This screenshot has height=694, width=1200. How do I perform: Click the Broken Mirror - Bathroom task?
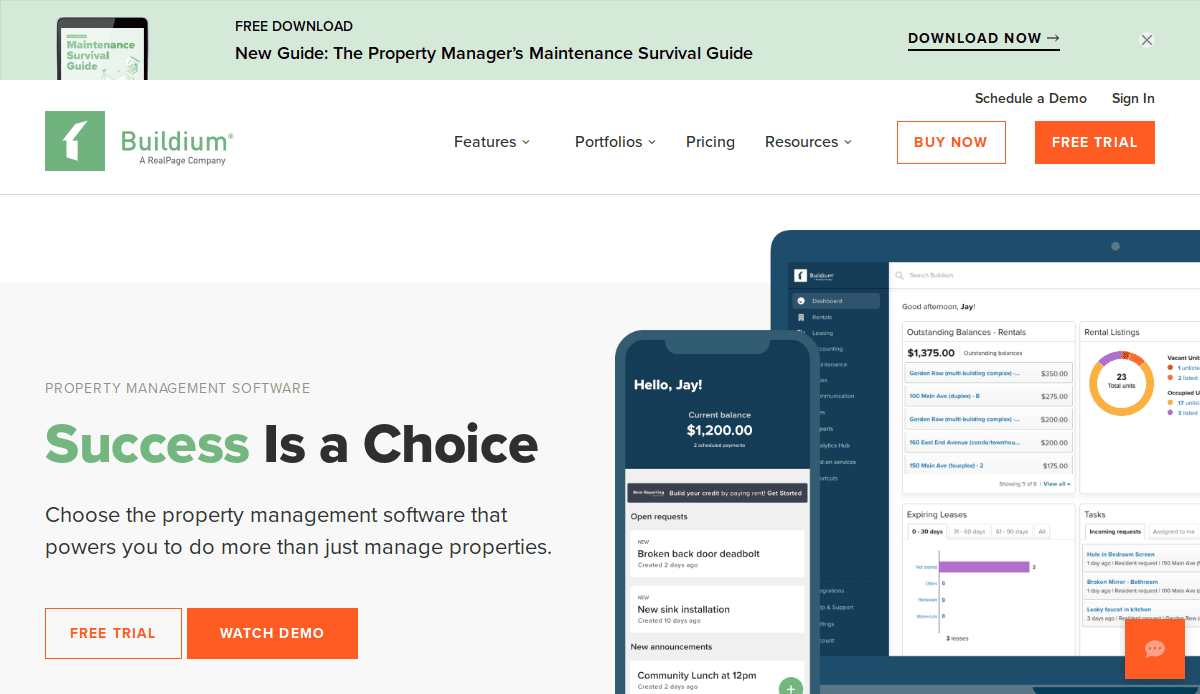click(x=1142, y=585)
